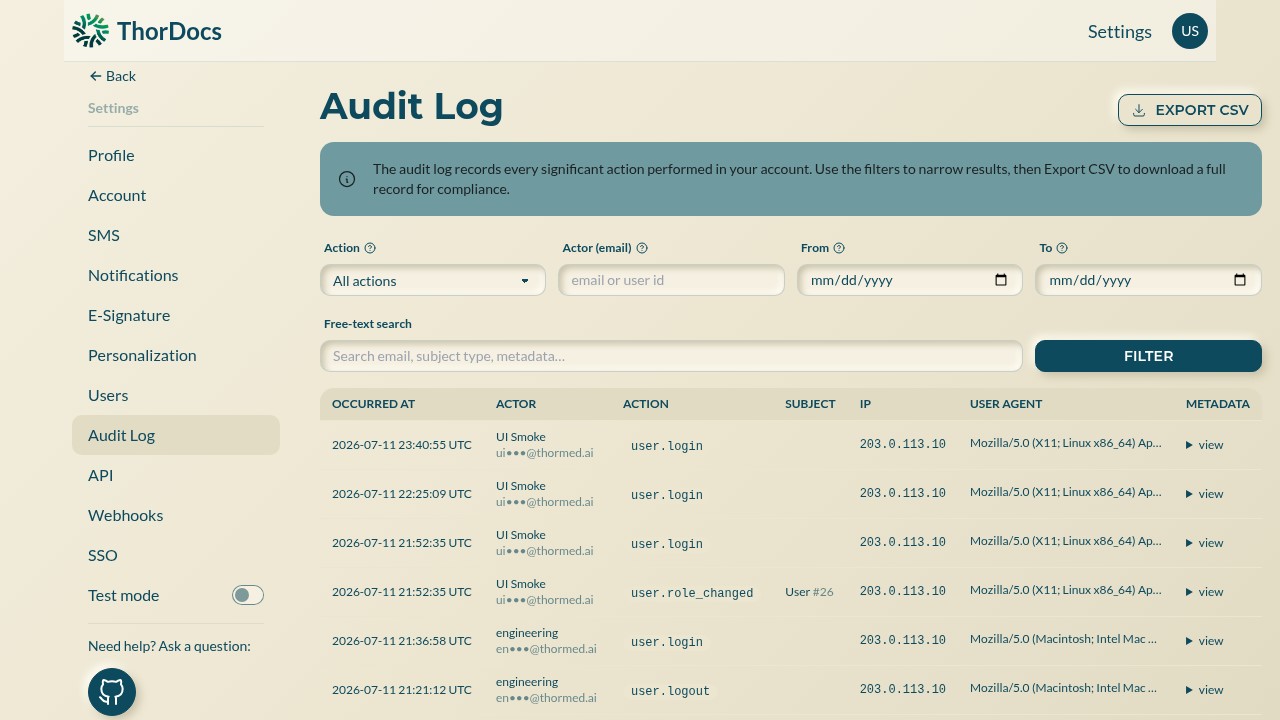Click the info icon in the banner
Screen dimensions: 1280x720
[347, 179]
